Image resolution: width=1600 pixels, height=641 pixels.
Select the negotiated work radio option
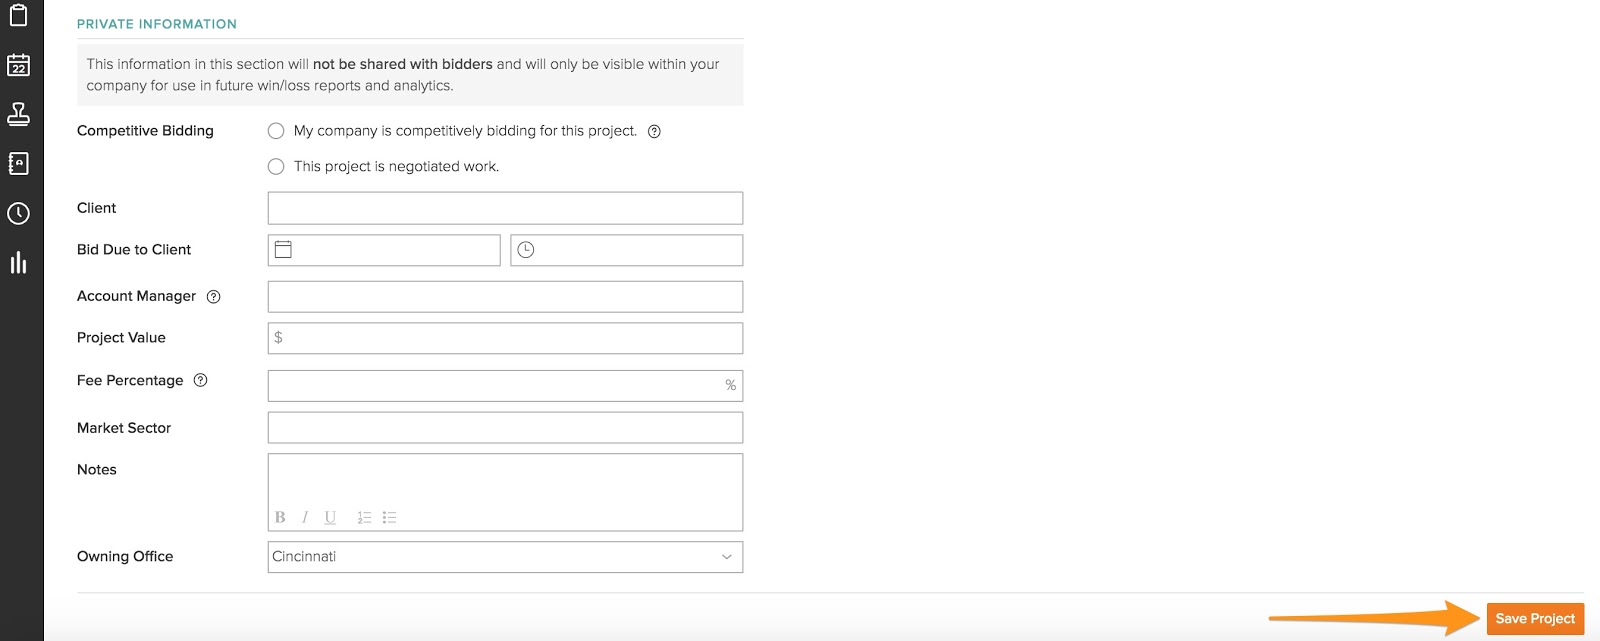276,167
